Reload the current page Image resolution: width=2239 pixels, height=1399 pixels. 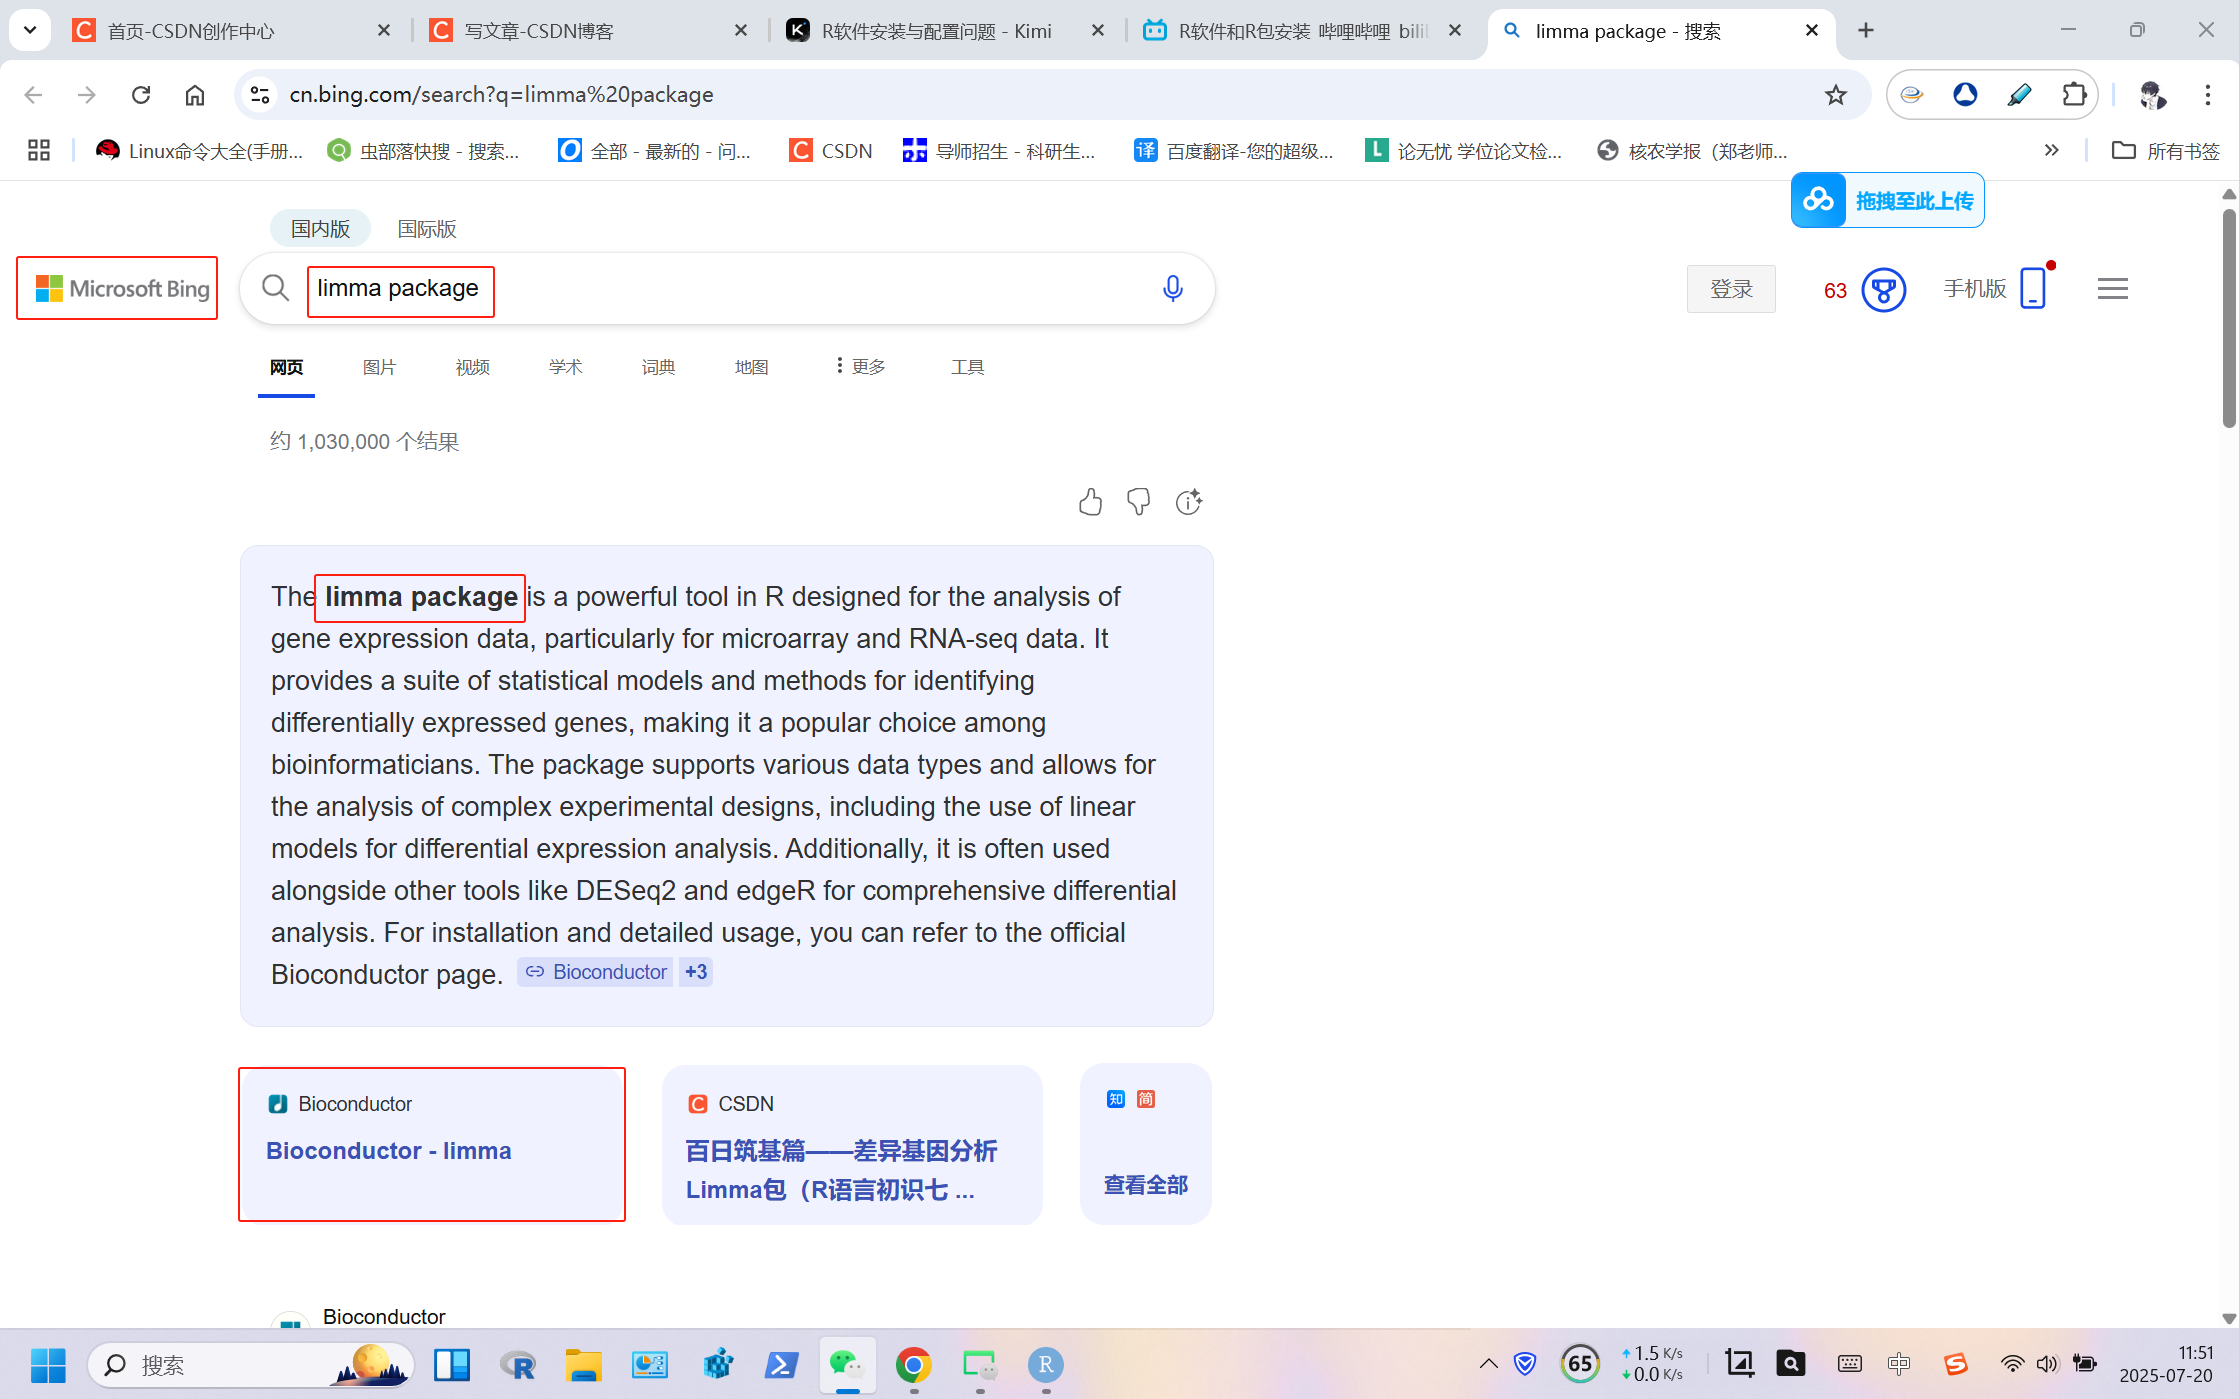(x=140, y=94)
